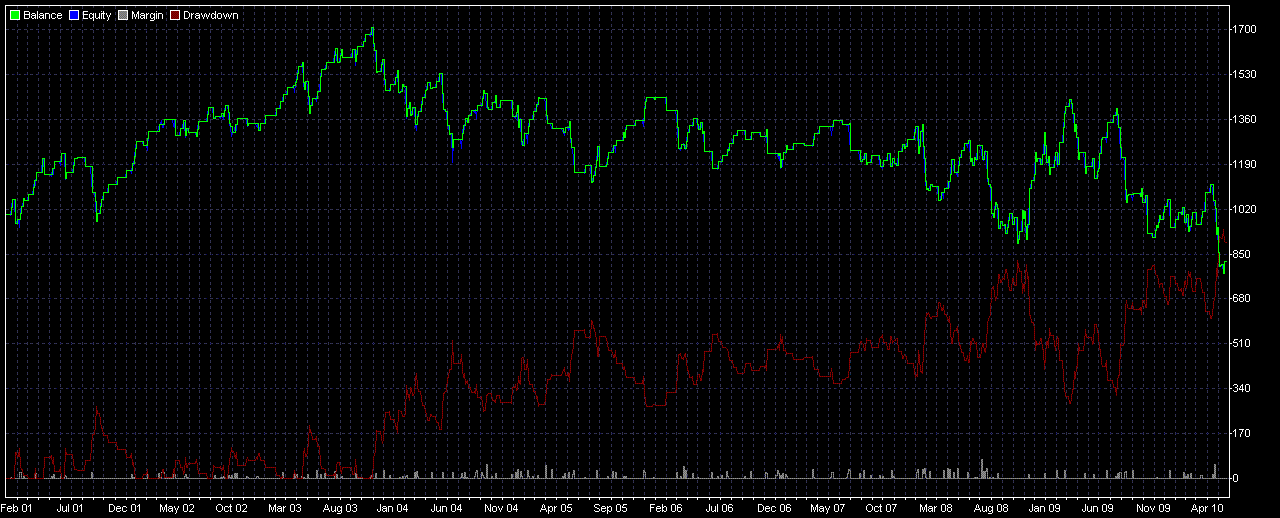Click the Nov 04 date label
The height and width of the screenshot is (518, 1280).
[499, 508]
